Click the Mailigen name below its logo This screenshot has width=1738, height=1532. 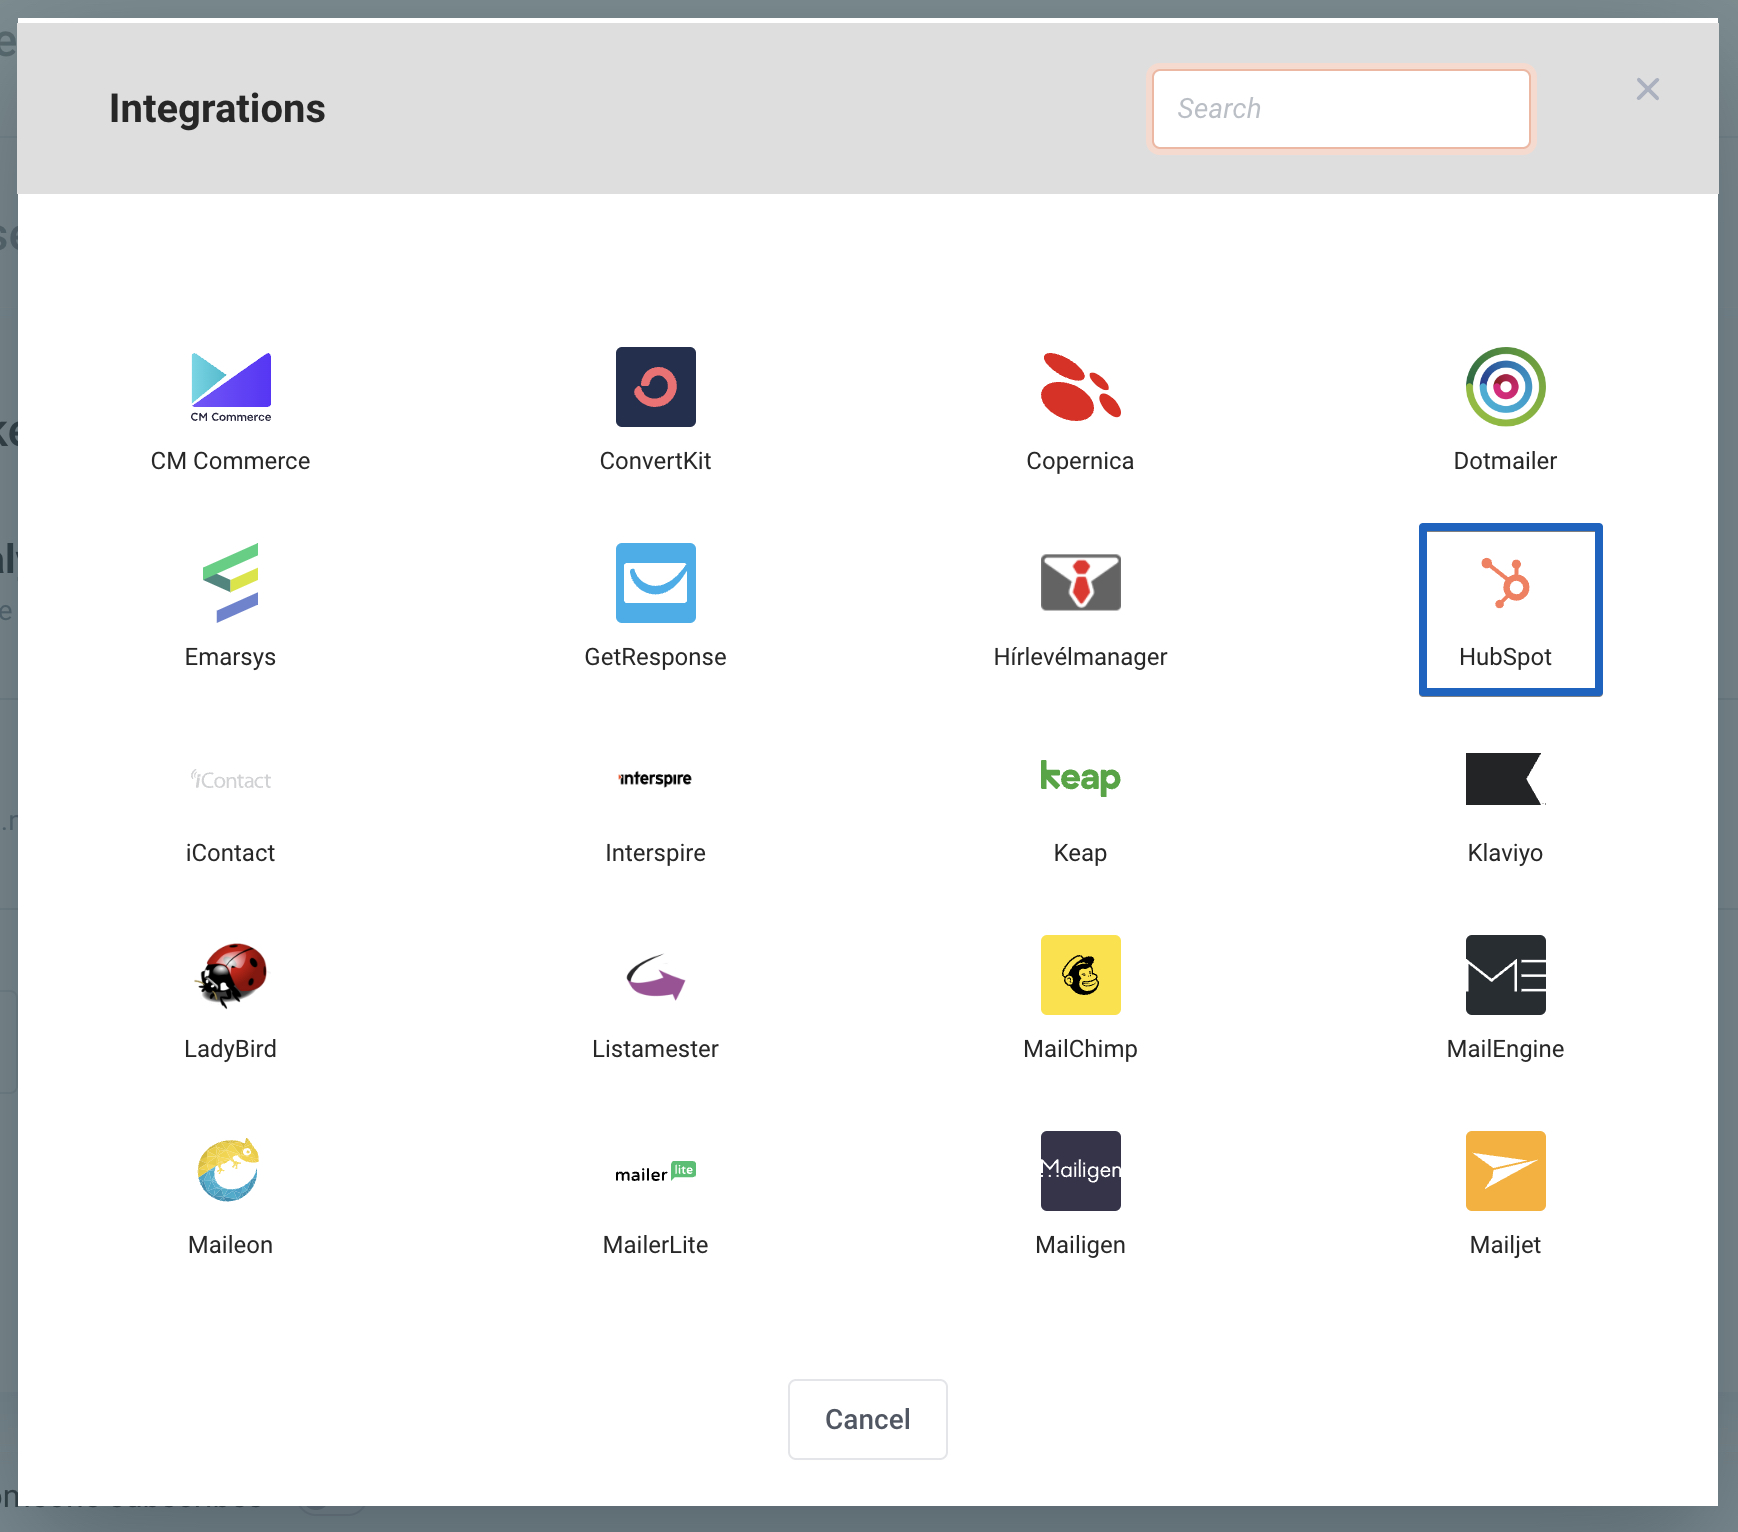click(x=1081, y=1245)
